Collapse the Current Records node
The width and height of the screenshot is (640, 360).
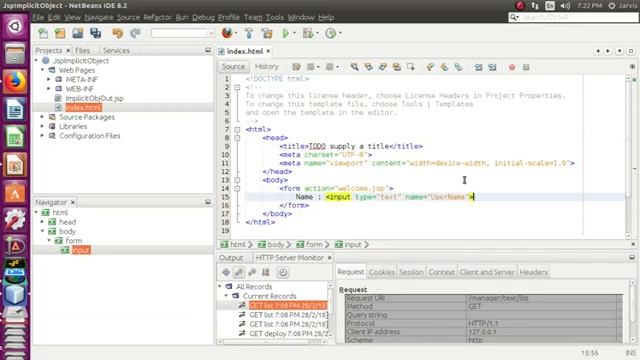pos(227,296)
